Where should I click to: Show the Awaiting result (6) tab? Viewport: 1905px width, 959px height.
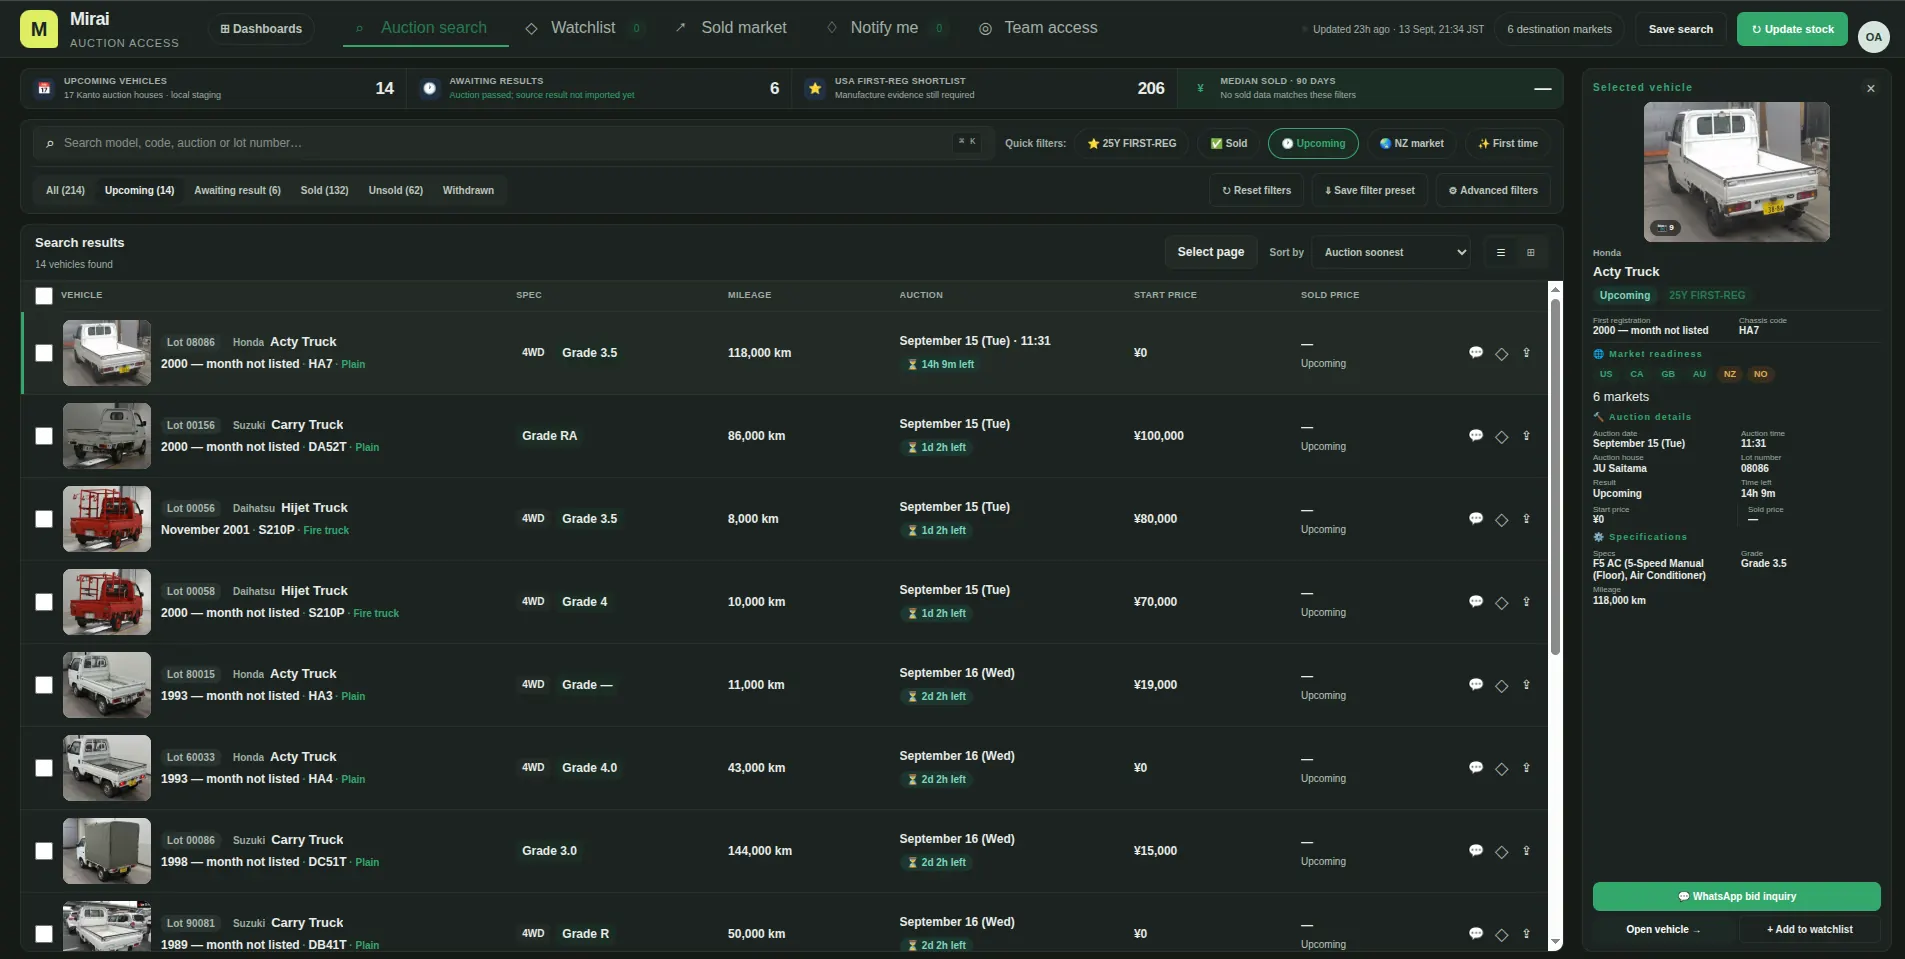237,190
